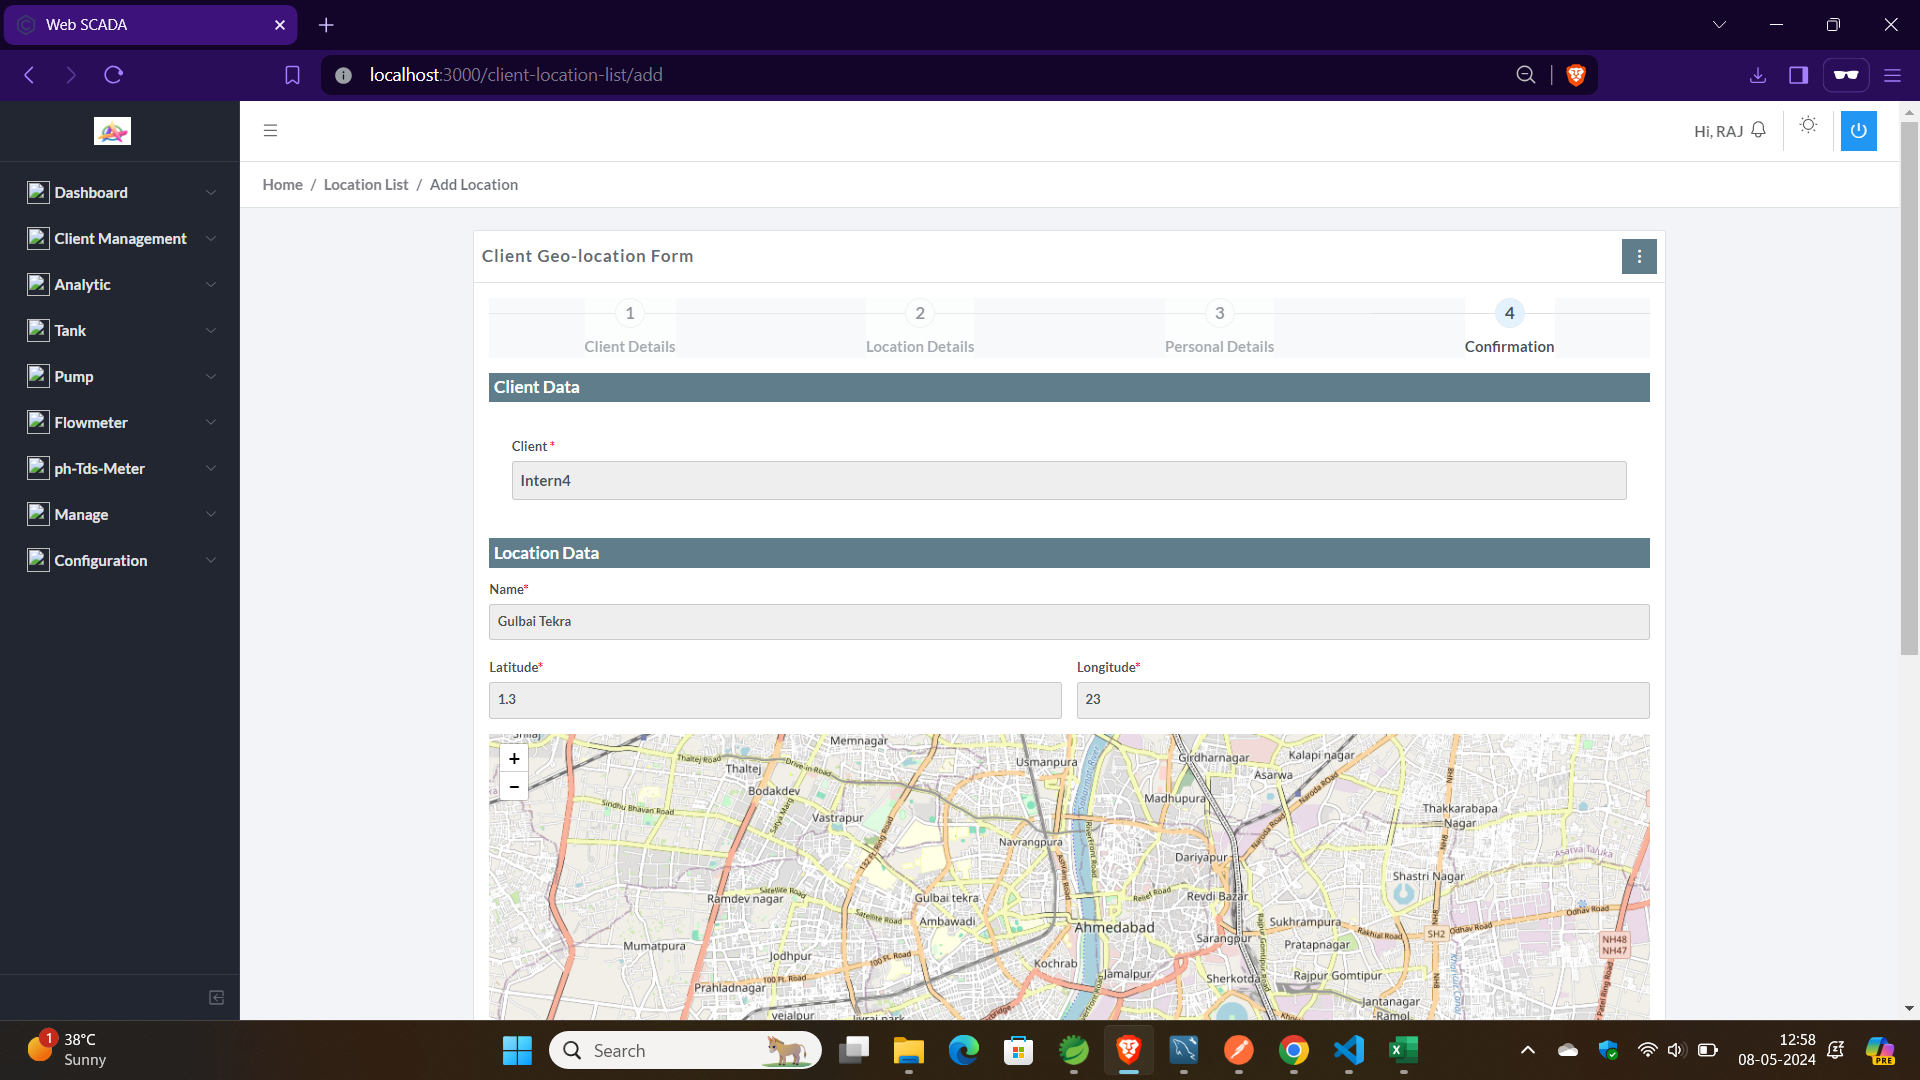
Task: Open Location List breadcrumb link
Action: point(366,185)
